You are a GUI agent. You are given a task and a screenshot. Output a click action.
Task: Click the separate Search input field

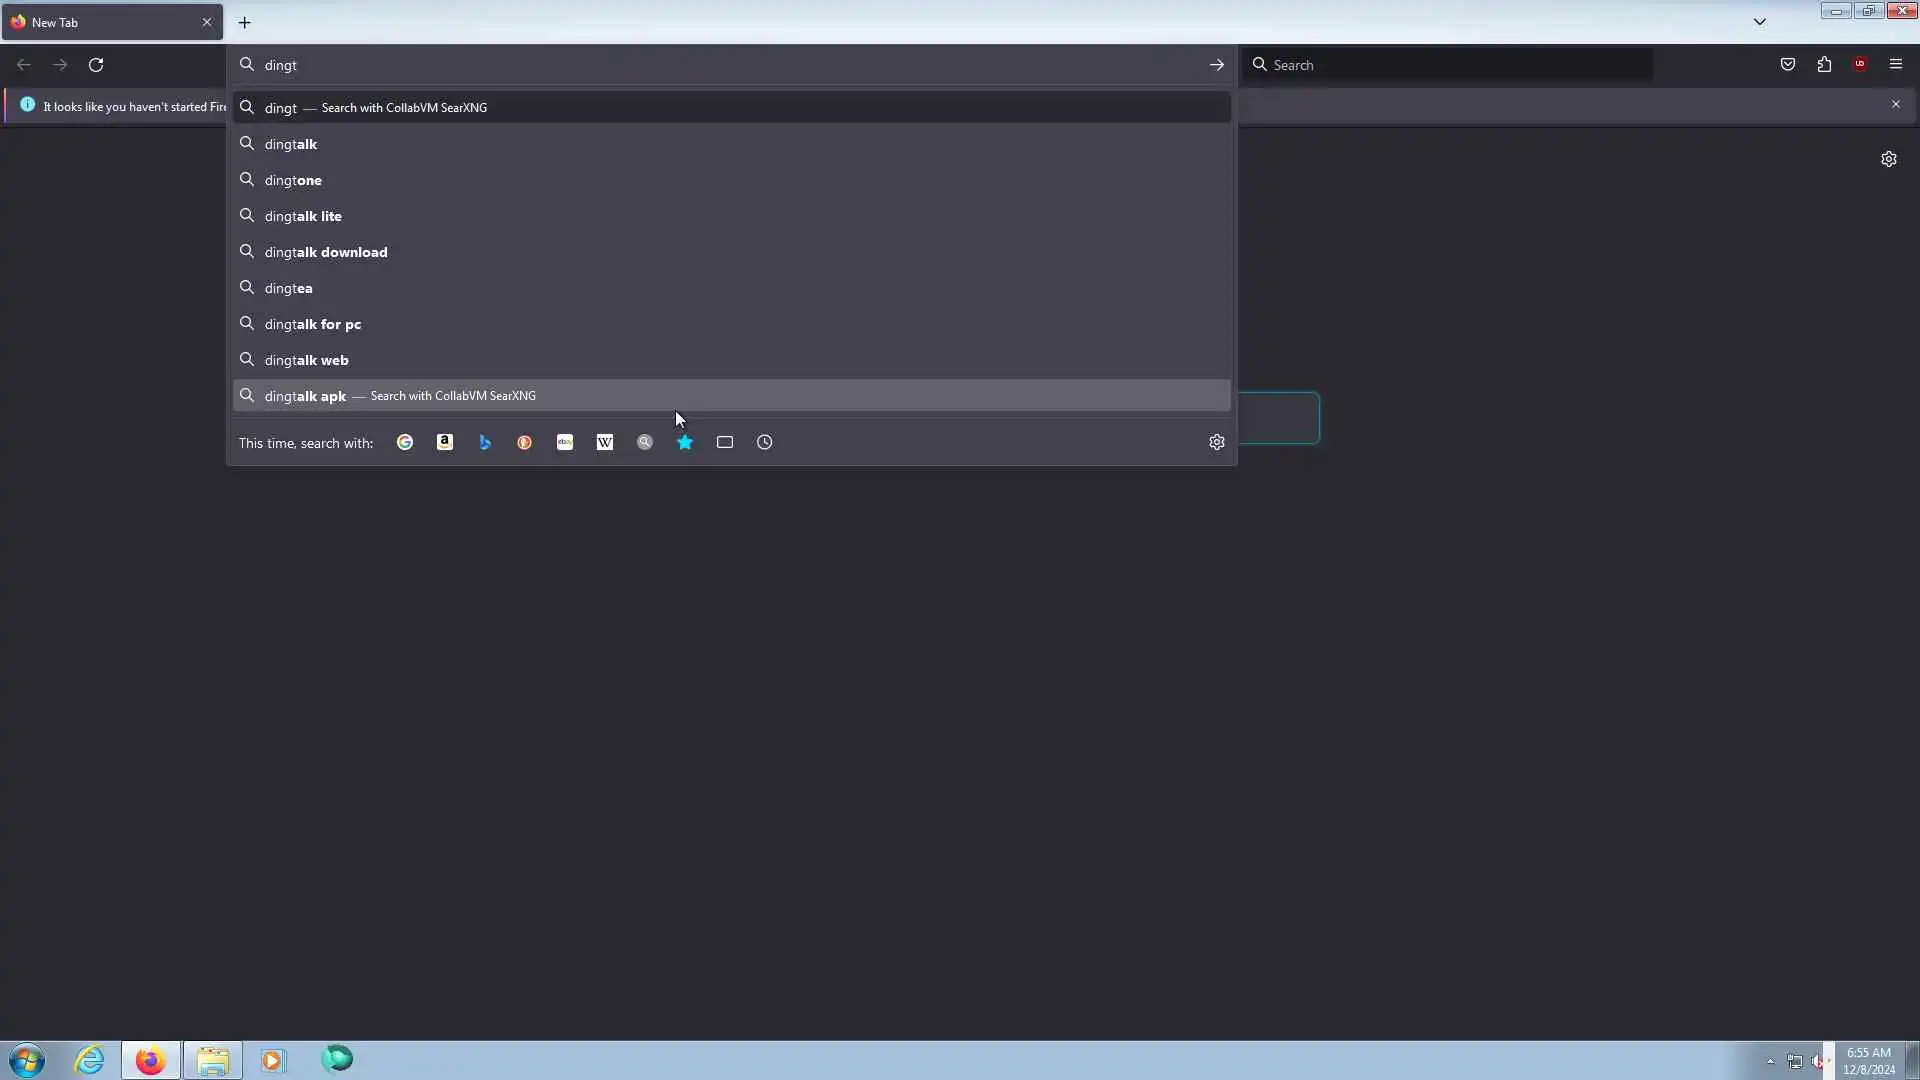(x=1450, y=65)
